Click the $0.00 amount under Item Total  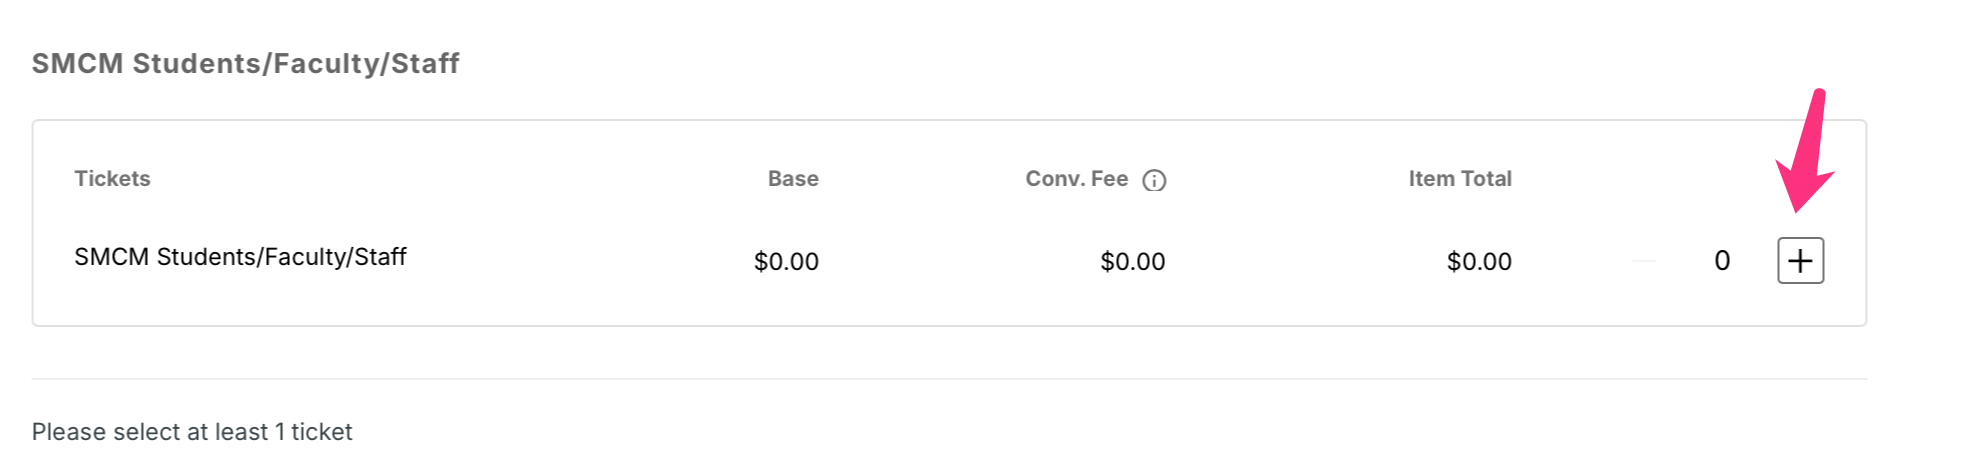[x=1479, y=262]
